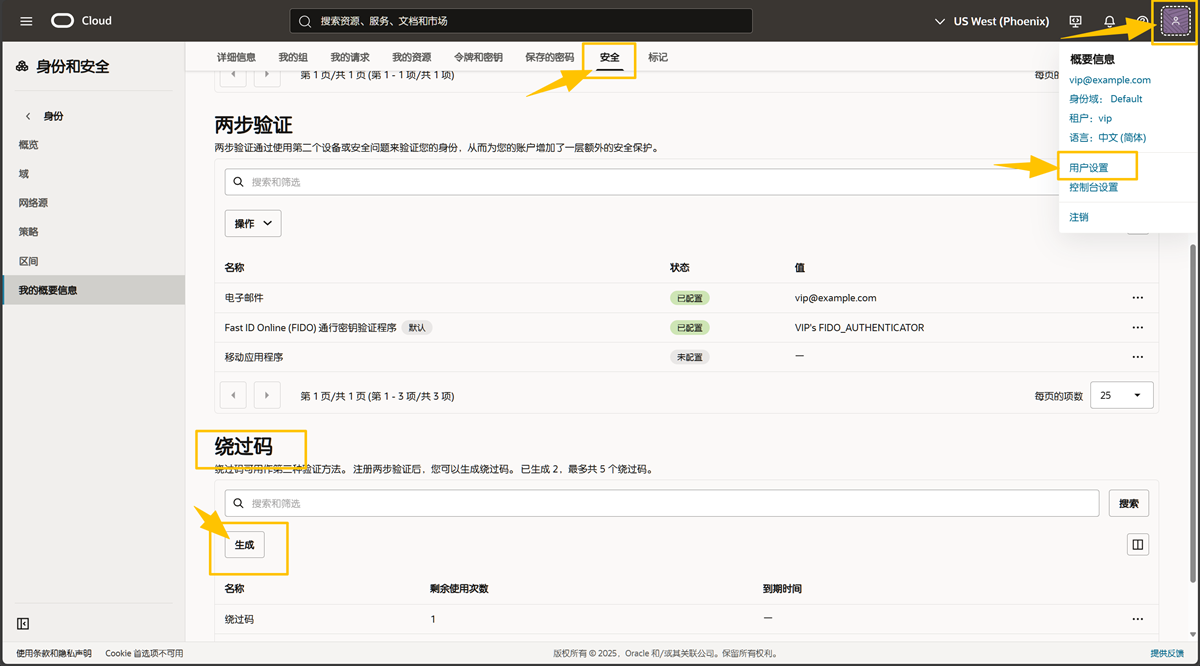Collapse the sidebar using bottom-left panel icon
The width and height of the screenshot is (1200, 666).
[23, 624]
